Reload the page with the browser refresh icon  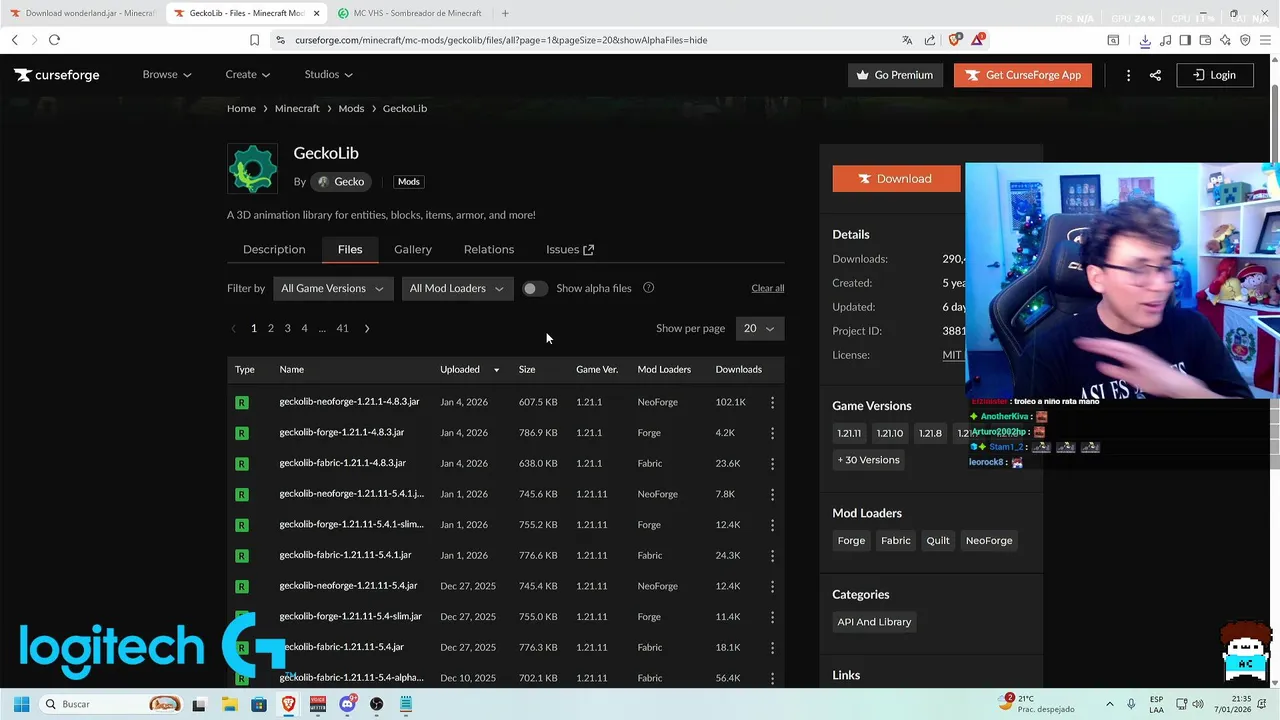[54, 40]
